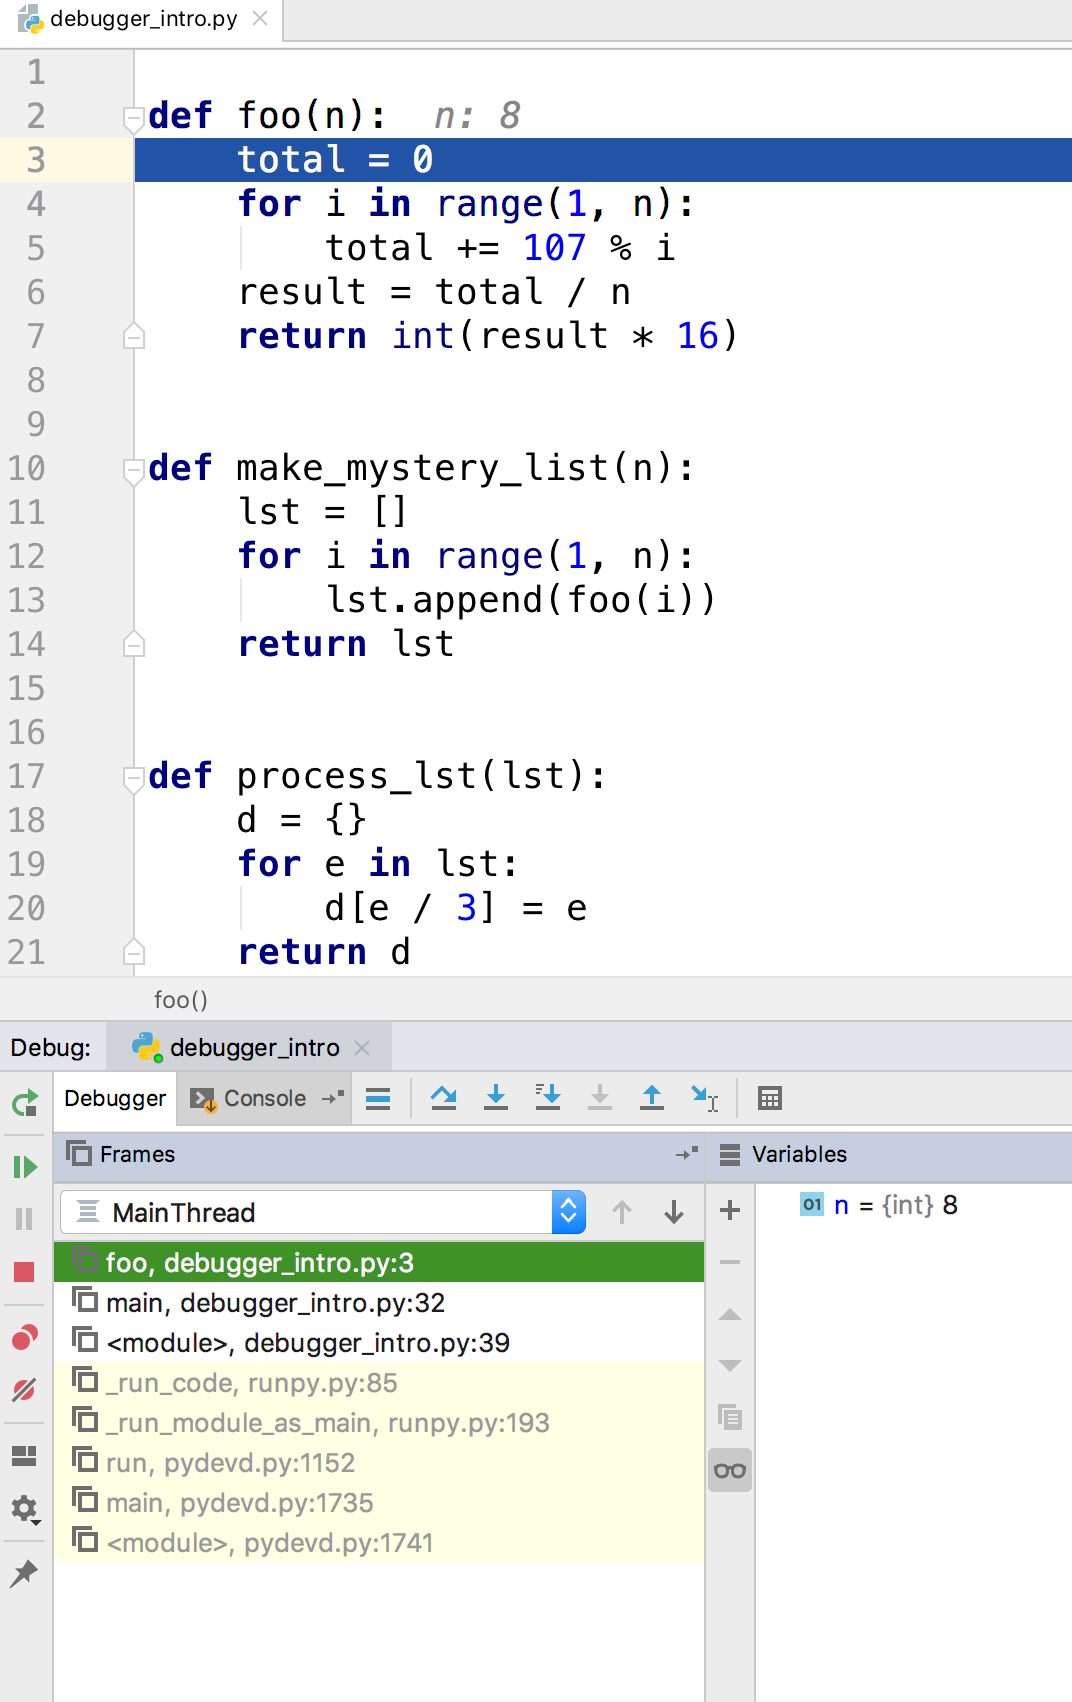Open debugger Settings gear icon
The width and height of the screenshot is (1072, 1702).
tap(25, 1509)
